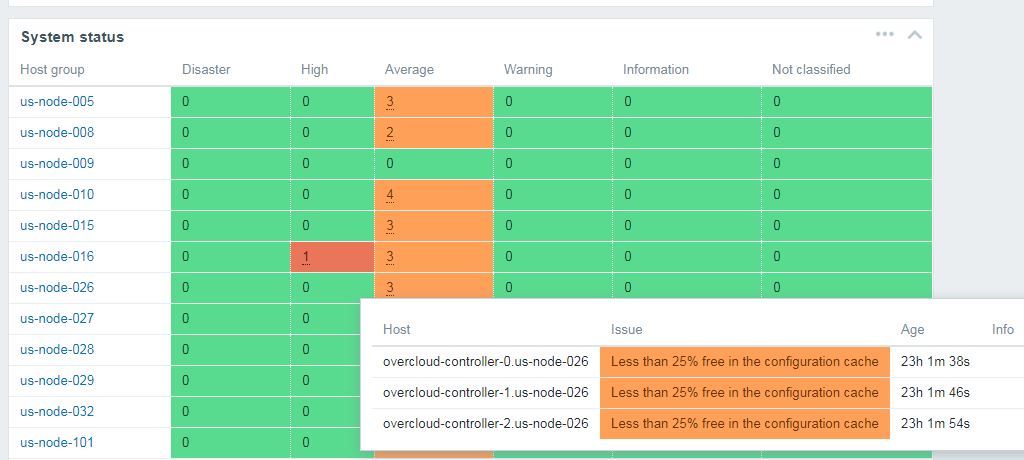Image resolution: width=1024 pixels, height=460 pixels.
Task: Open host group us-node-016
Action: (x=57, y=256)
